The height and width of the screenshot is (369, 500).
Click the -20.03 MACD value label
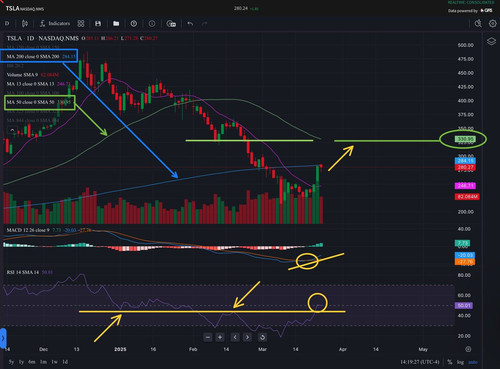[465, 255]
